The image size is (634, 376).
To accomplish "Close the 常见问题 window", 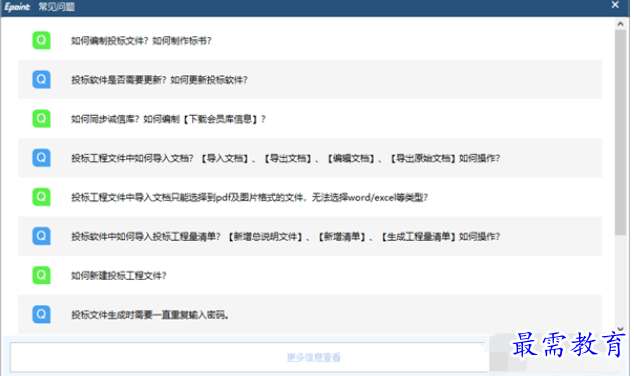I will tap(615, 5).
